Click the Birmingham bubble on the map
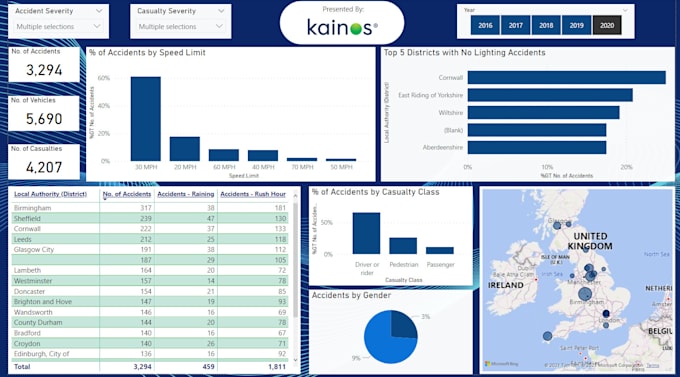 585,294
